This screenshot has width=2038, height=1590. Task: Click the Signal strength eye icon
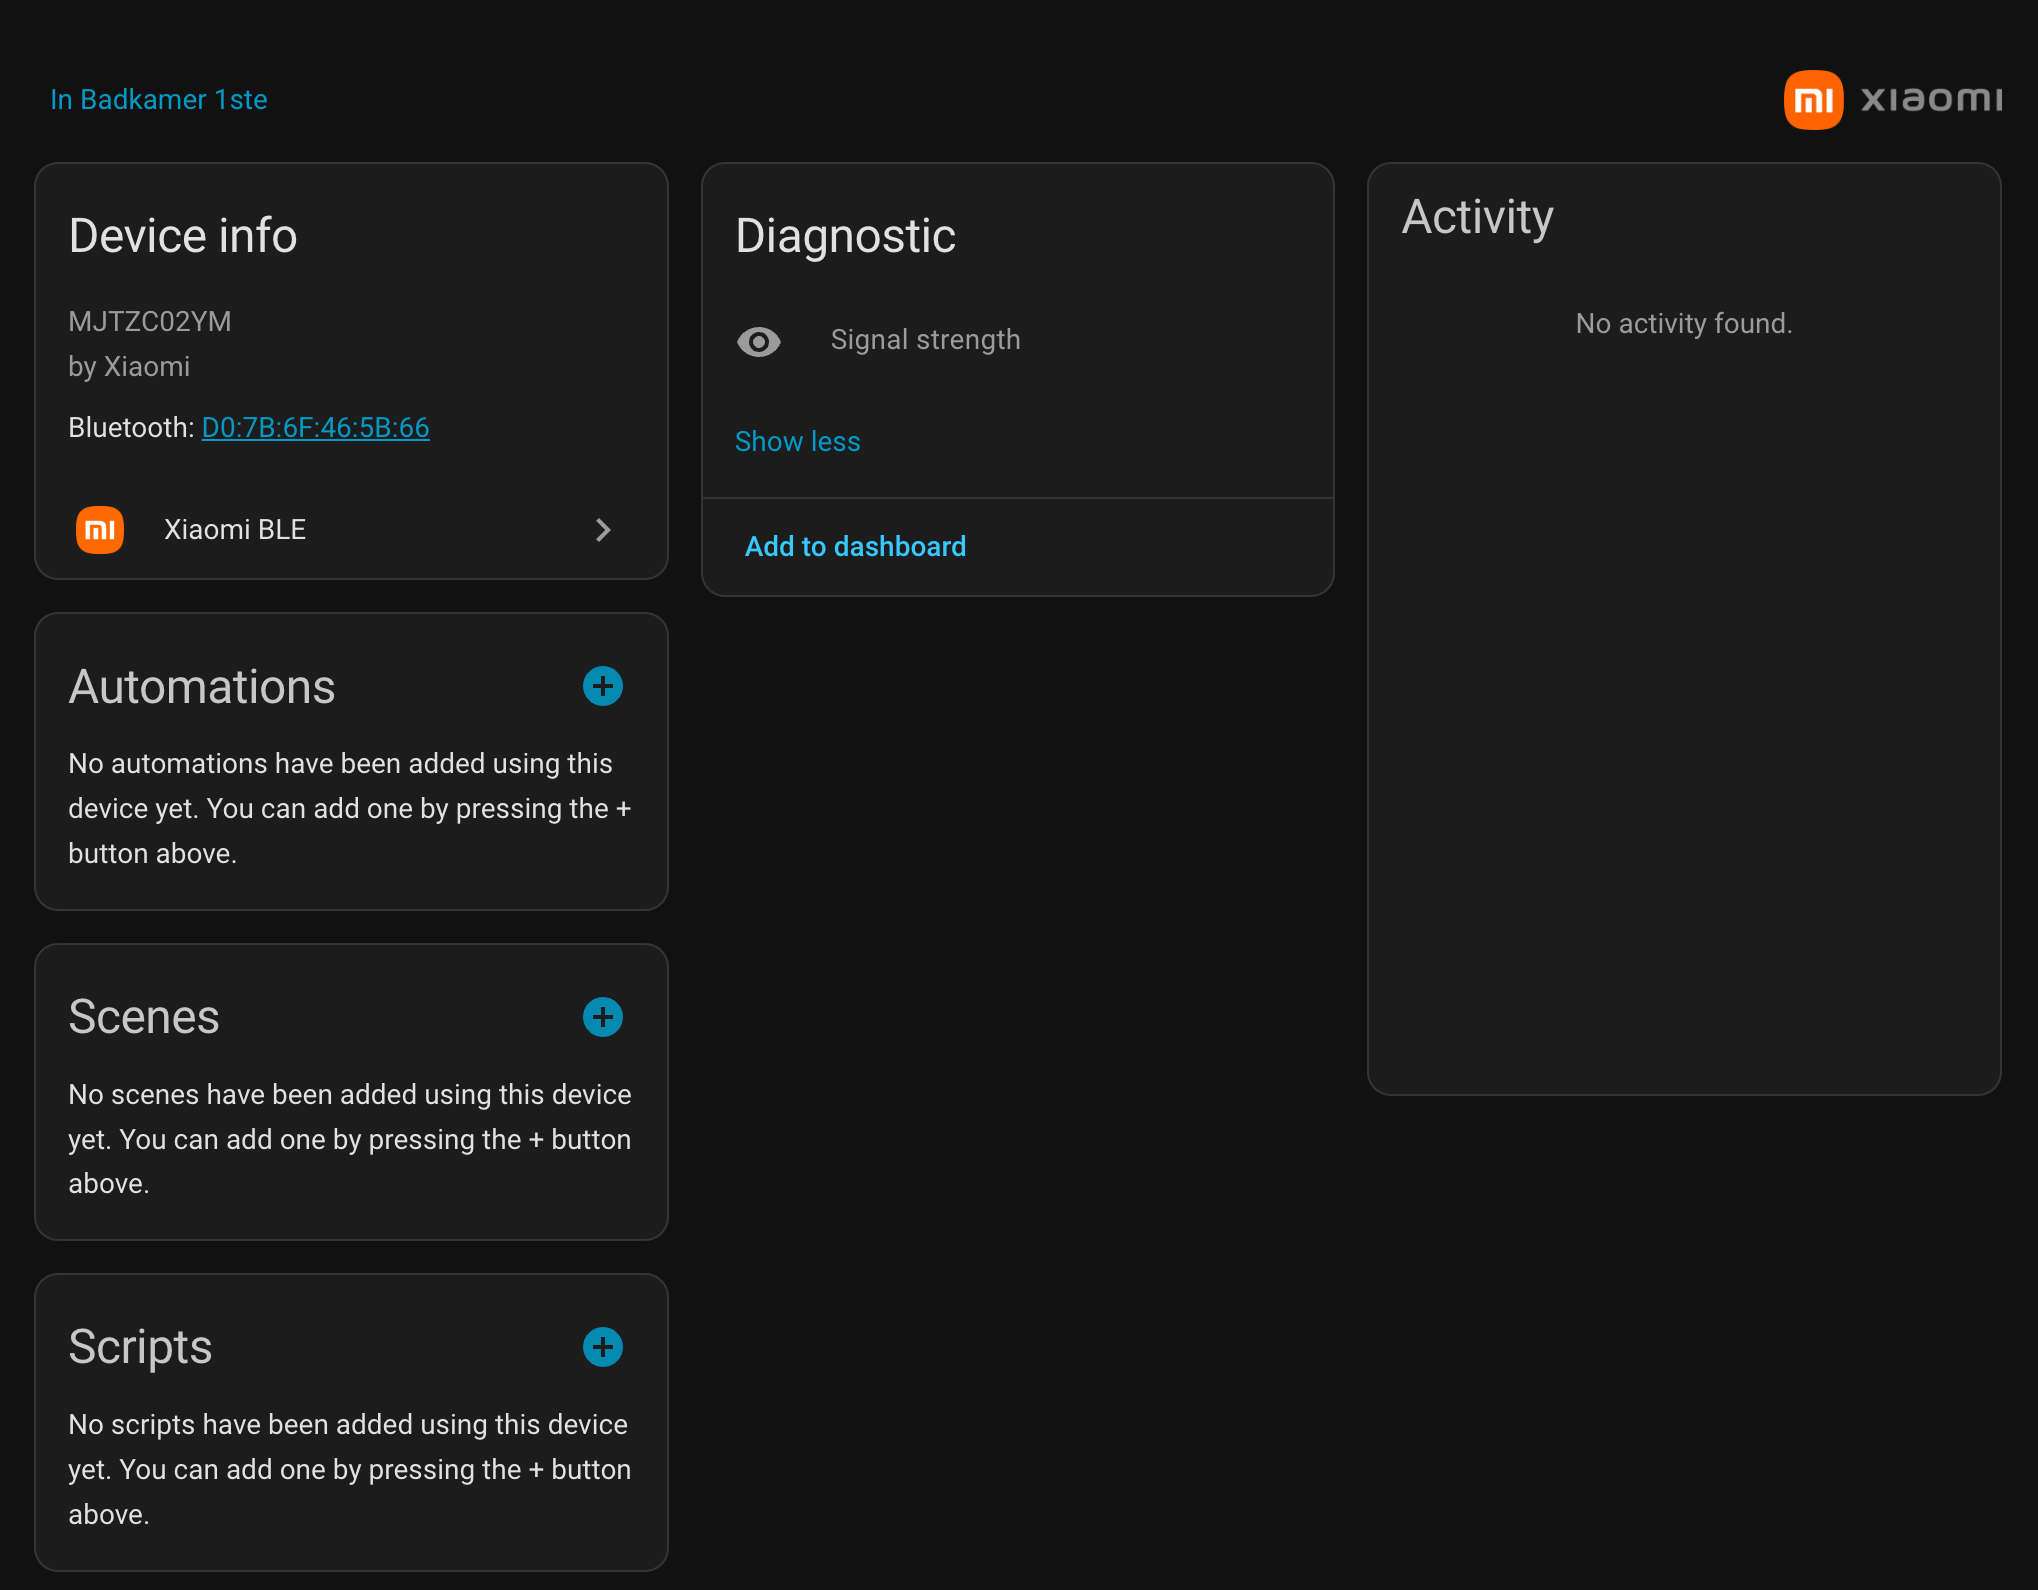[758, 341]
